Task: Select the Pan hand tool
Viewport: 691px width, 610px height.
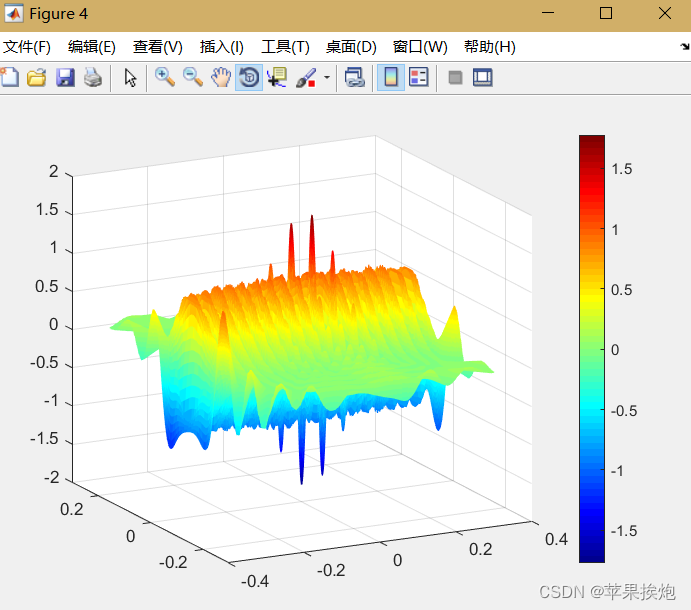Action: [221, 78]
